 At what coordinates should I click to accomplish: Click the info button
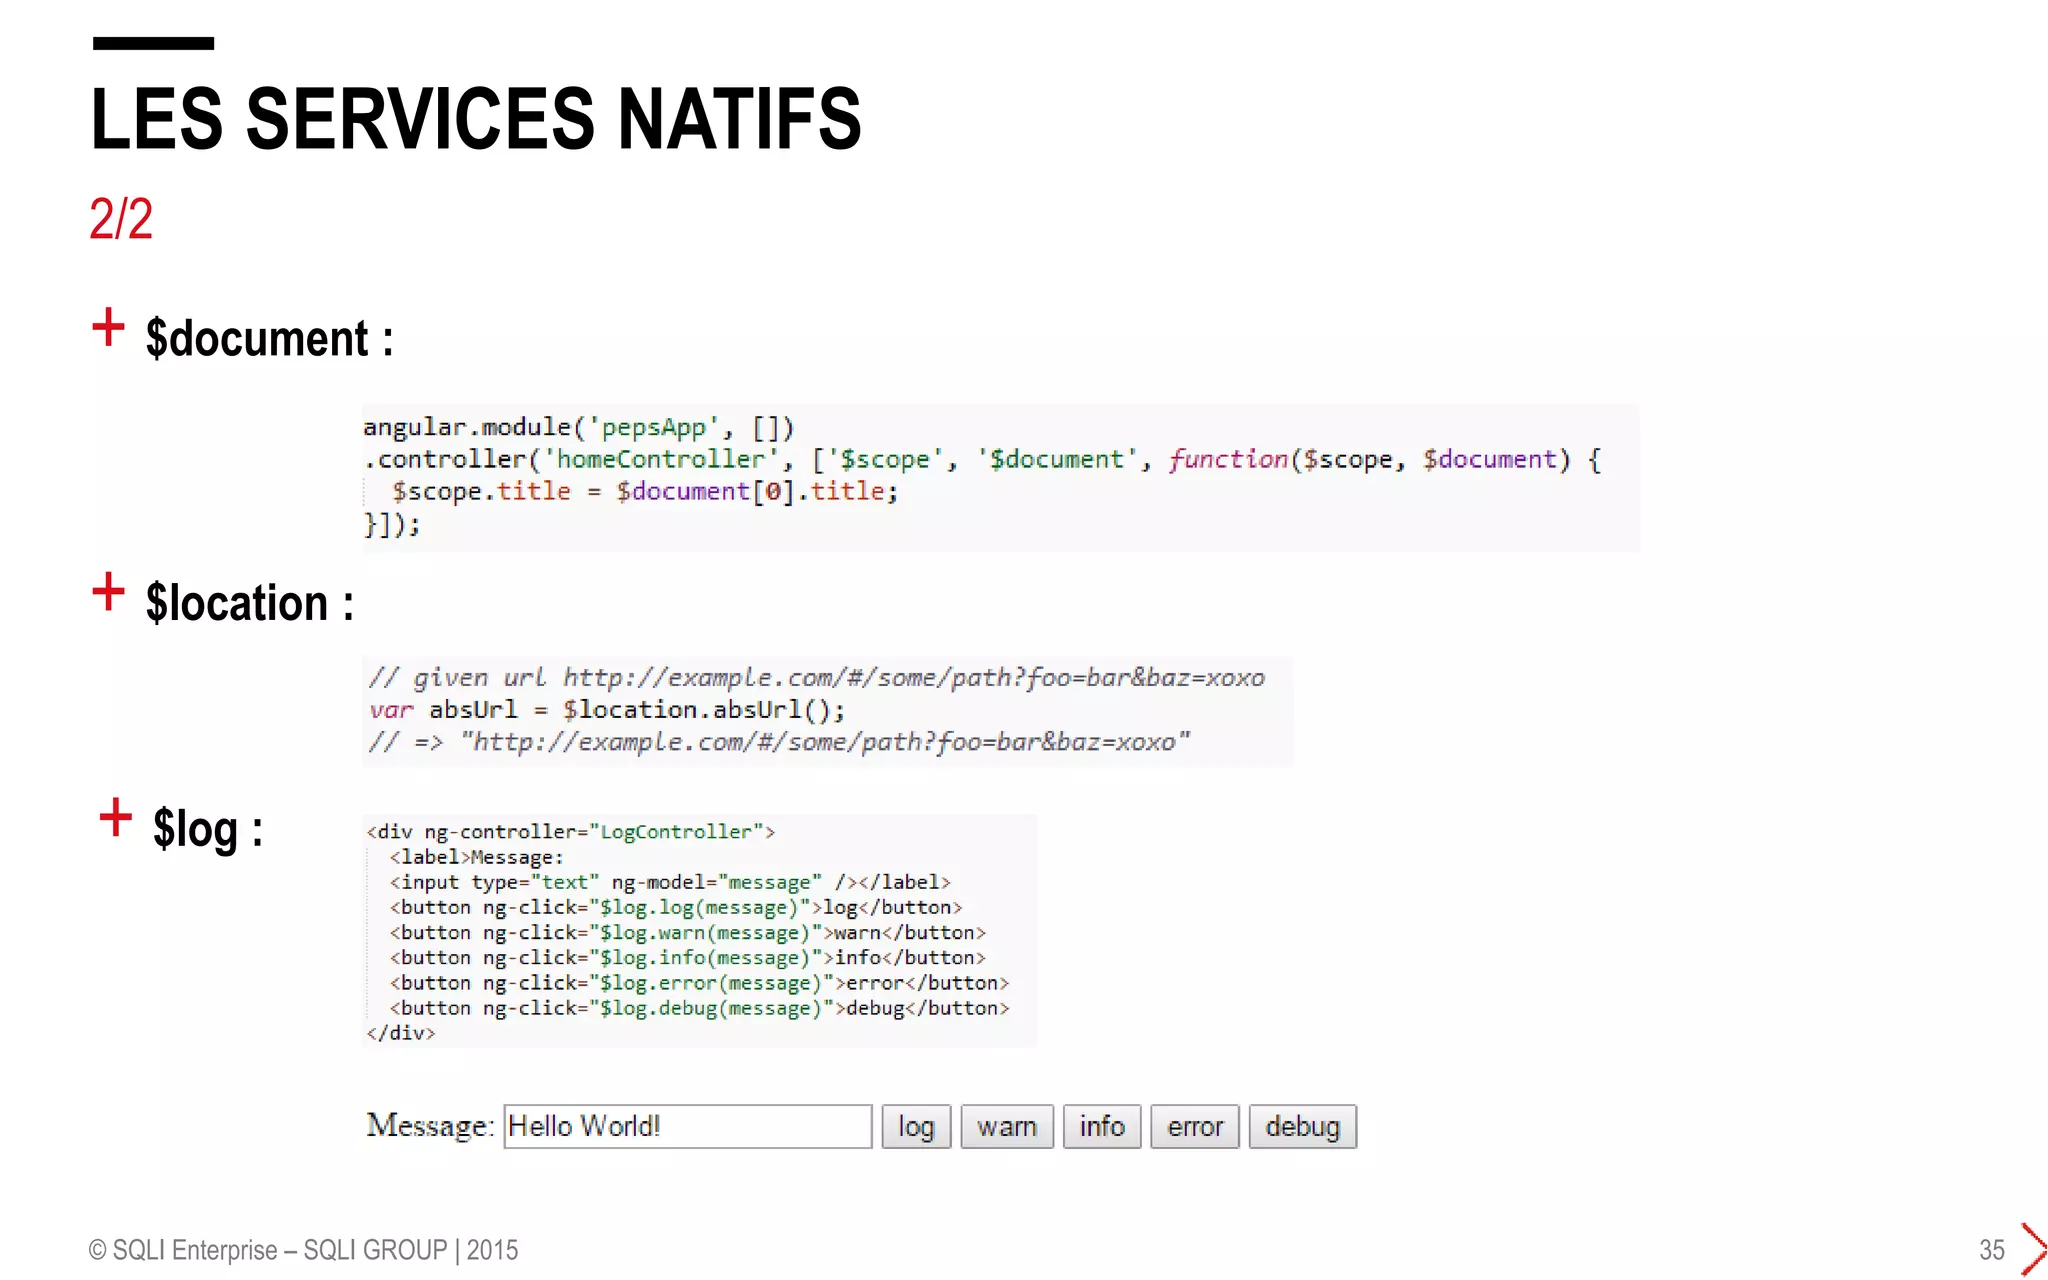[x=1102, y=1126]
